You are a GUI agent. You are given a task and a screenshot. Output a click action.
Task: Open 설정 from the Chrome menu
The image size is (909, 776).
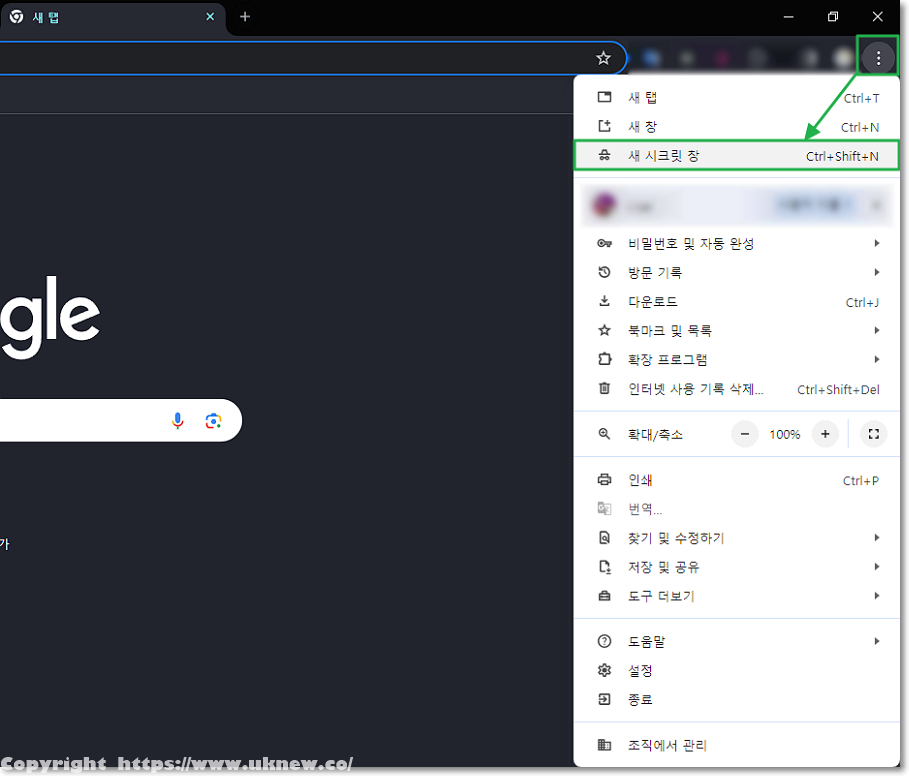pos(640,670)
